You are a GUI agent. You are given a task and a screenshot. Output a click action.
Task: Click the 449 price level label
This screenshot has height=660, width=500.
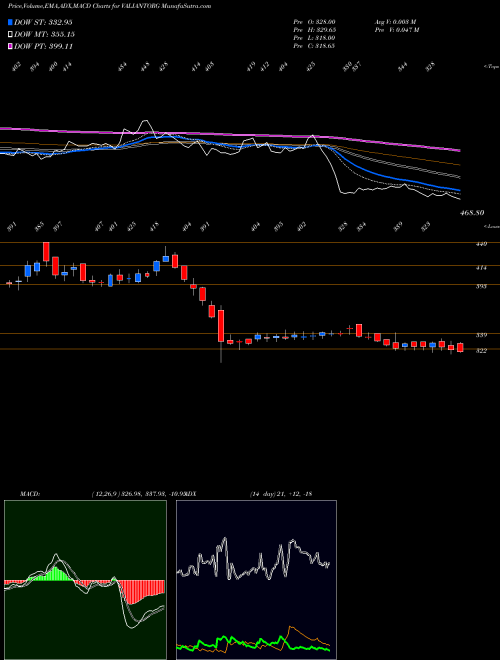click(481, 244)
